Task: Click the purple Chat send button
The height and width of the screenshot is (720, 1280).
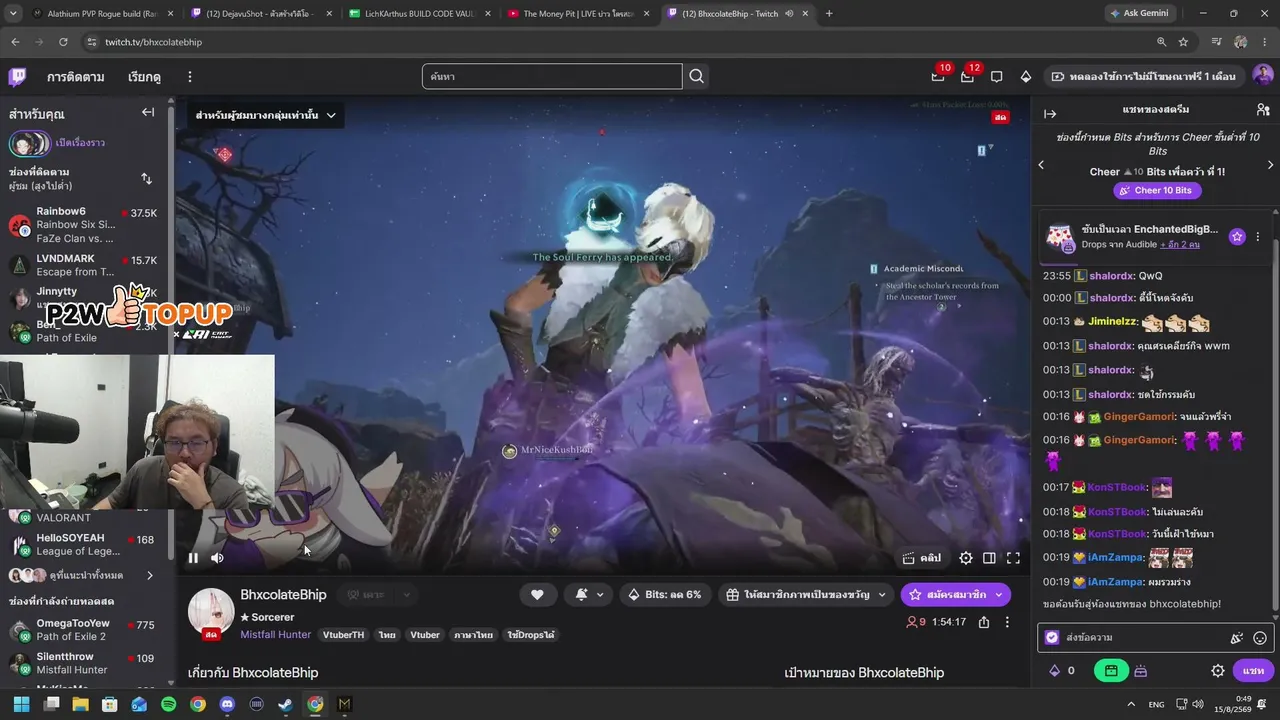Action: pyautogui.click(x=1253, y=671)
